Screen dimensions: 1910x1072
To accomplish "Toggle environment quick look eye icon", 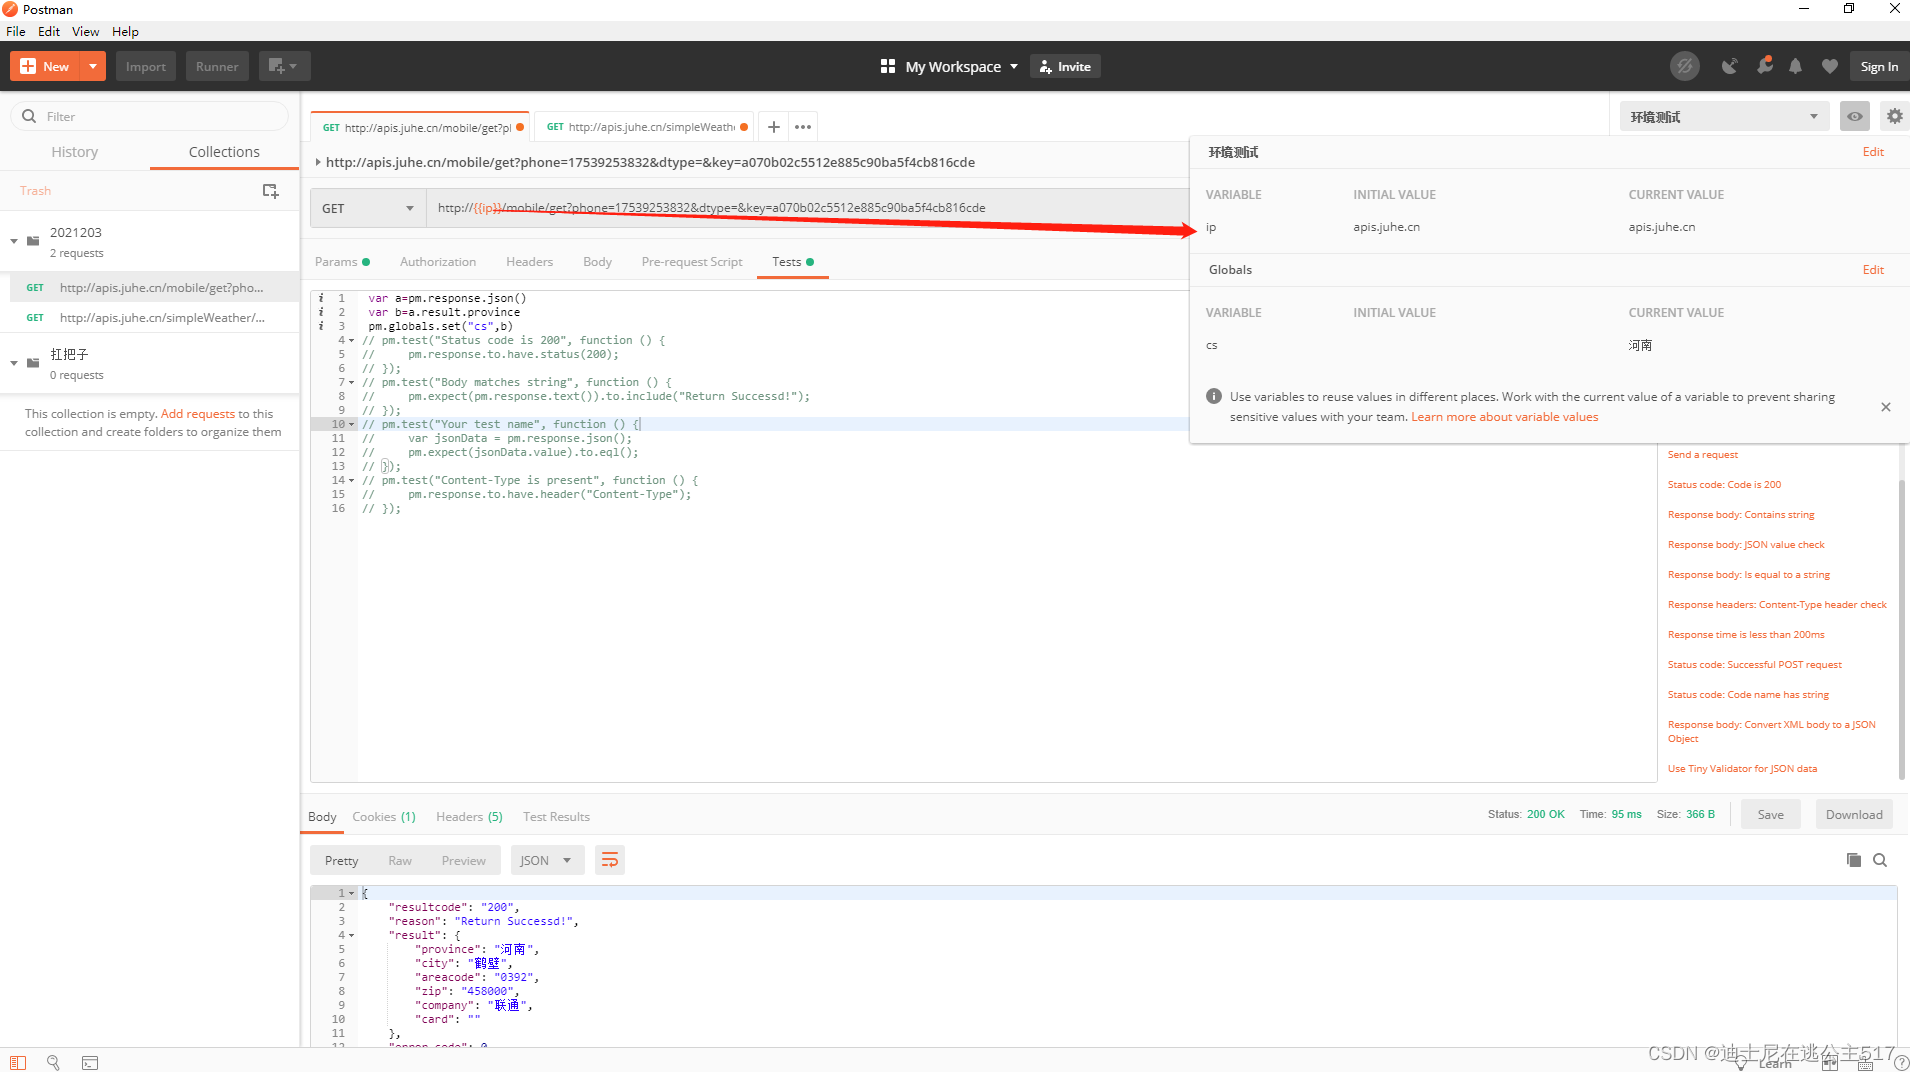I will pos(1855,116).
